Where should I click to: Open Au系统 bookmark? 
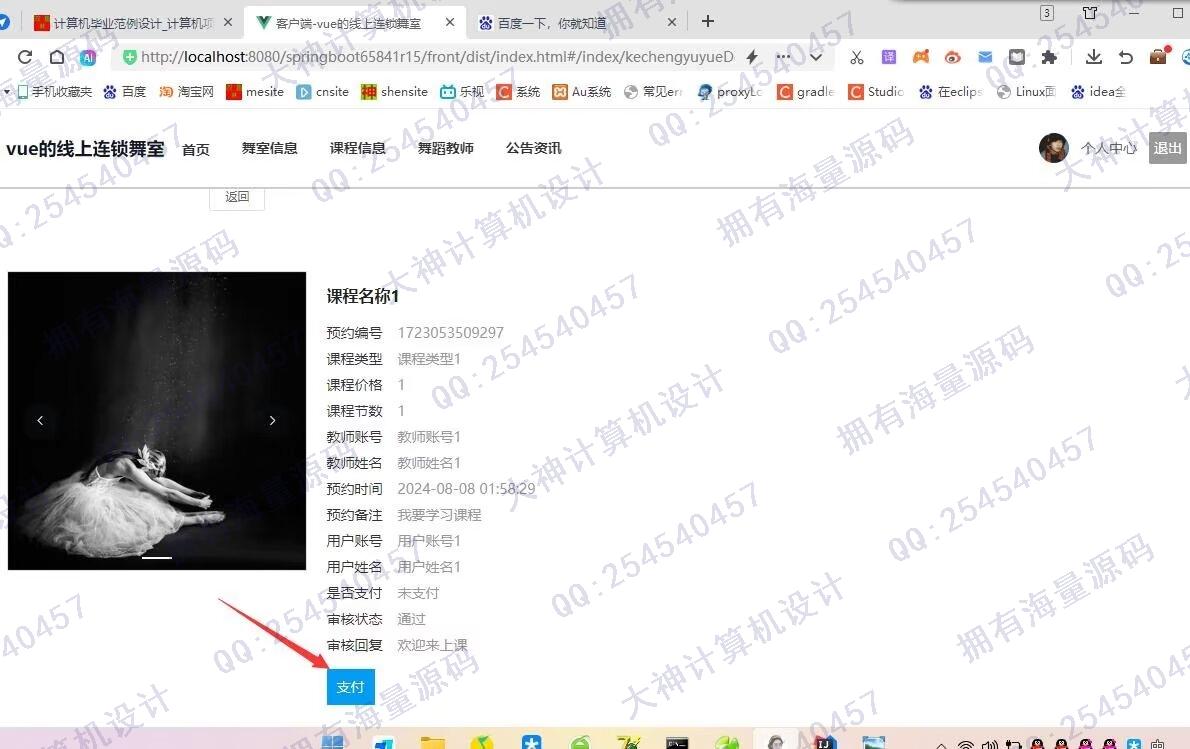tap(582, 92)
